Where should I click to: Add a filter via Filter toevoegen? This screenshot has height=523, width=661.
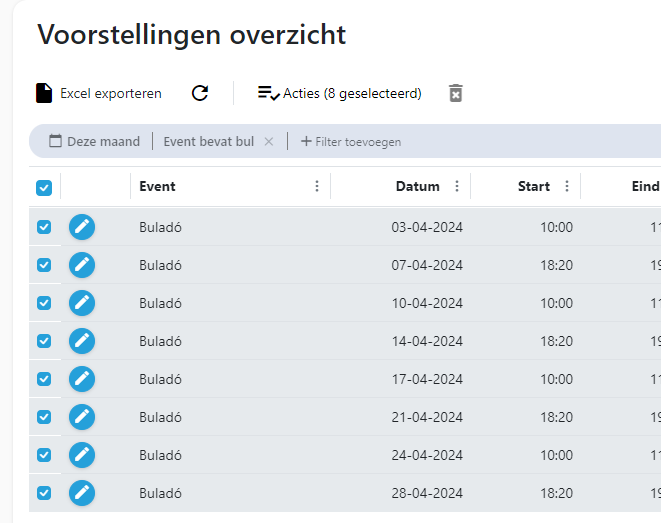pos(351,142)
